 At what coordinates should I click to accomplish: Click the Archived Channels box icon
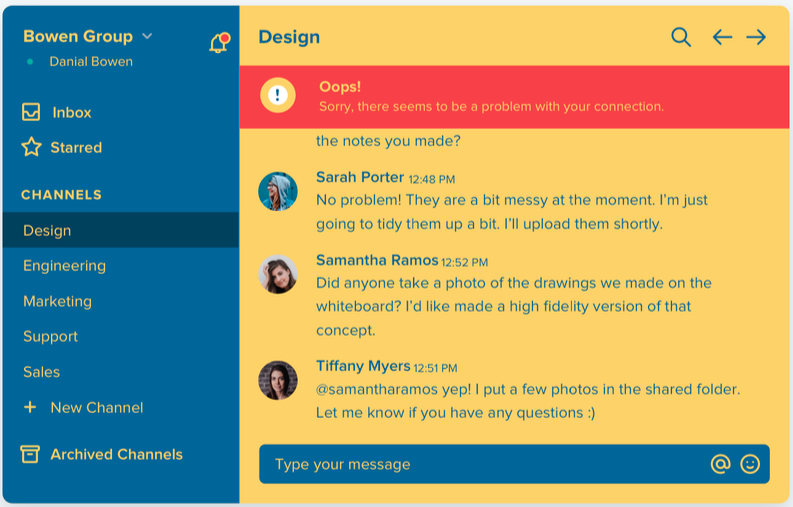point(31,454)
